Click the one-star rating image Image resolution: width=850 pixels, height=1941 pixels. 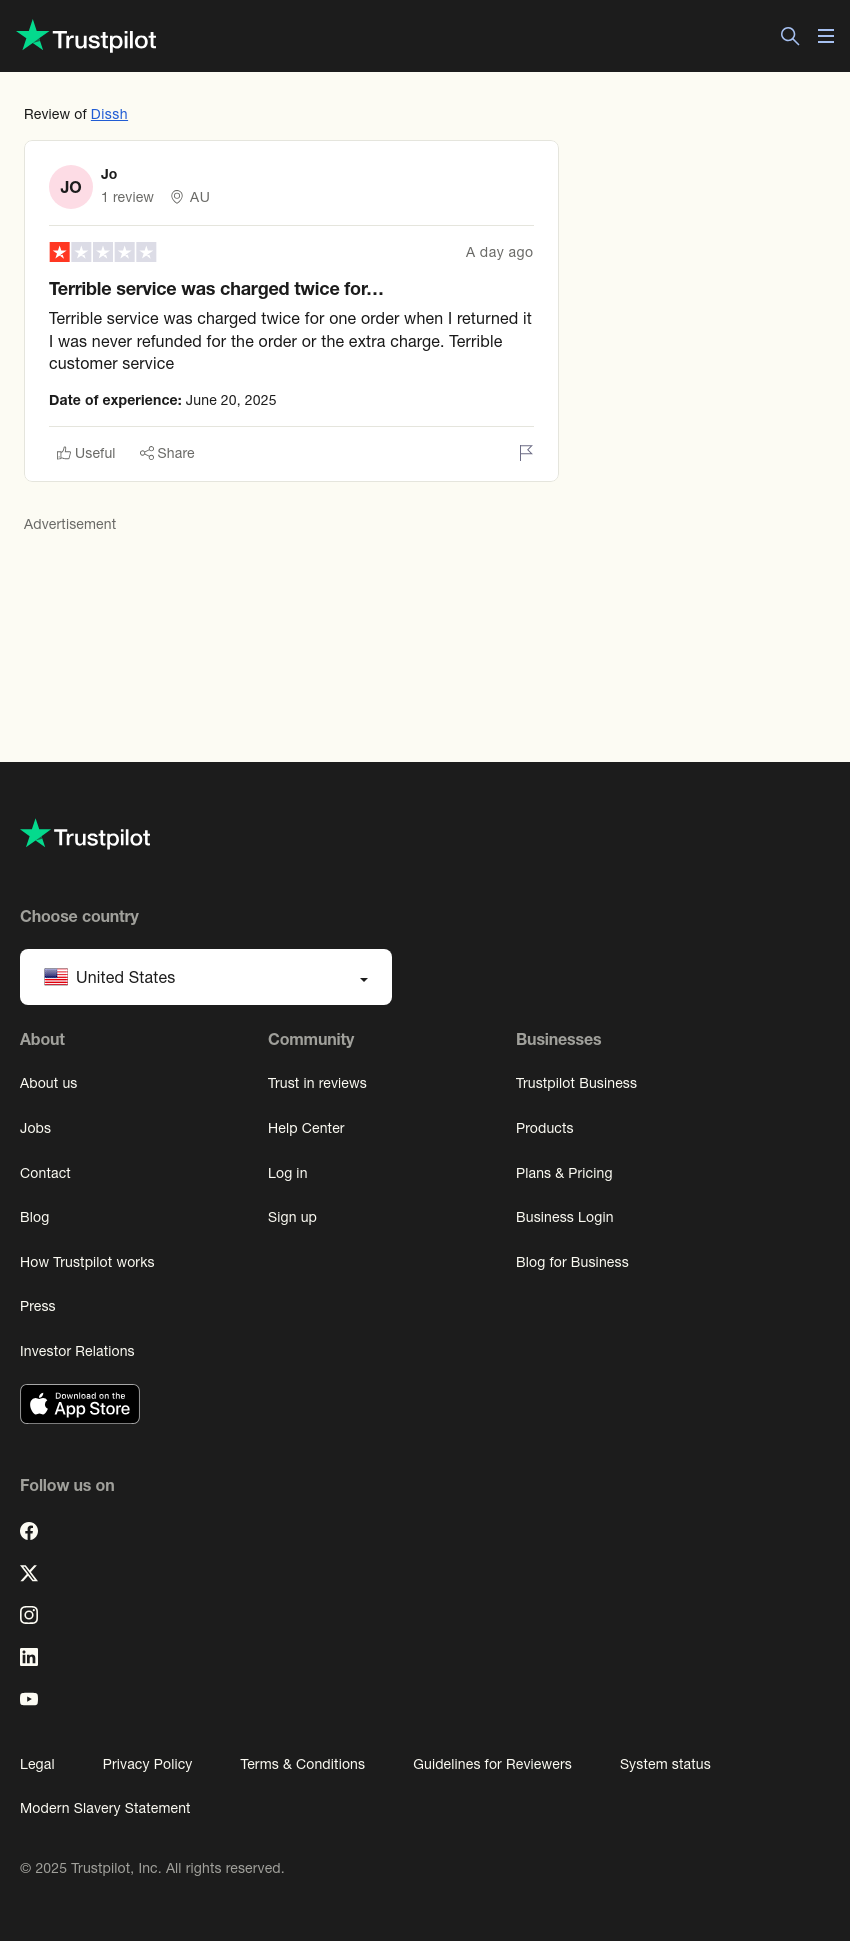[103, 252]
